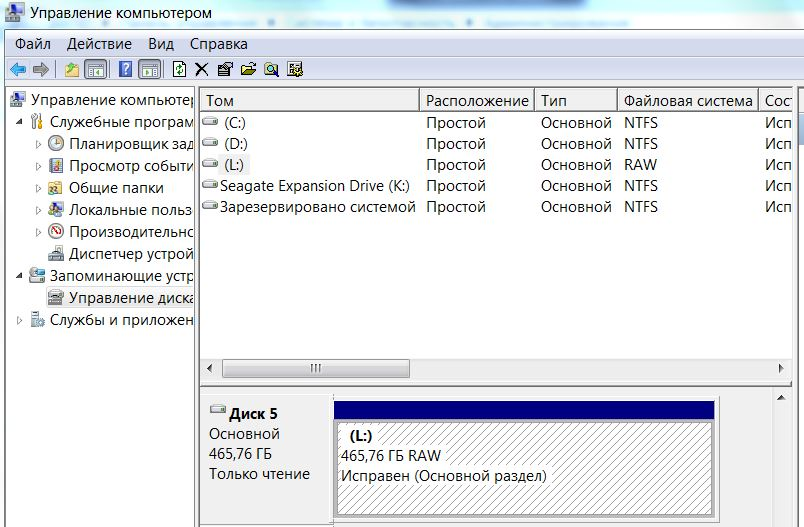804x527 pixels.
Task: Click the Device Manager icon
Action: click(x=56, y=254)
